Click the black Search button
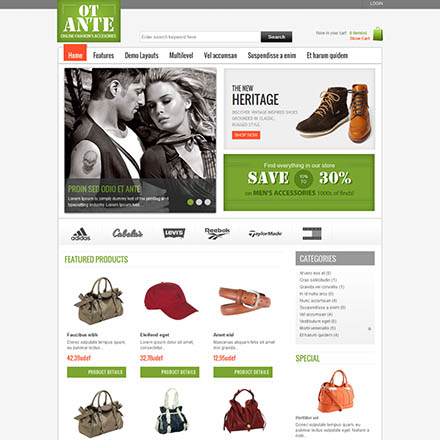Image resolution: width=440 pixels, height=440 pixels. pos(276,37)
